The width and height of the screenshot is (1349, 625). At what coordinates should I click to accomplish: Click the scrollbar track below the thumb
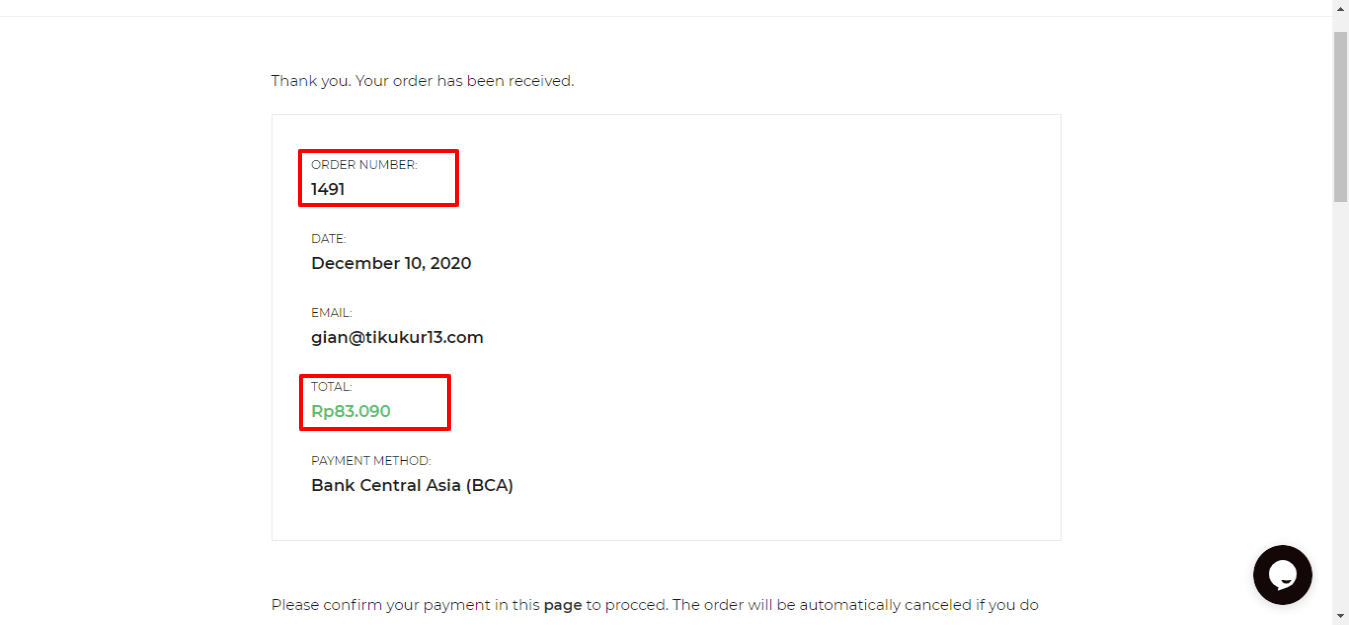[1340, 400]
